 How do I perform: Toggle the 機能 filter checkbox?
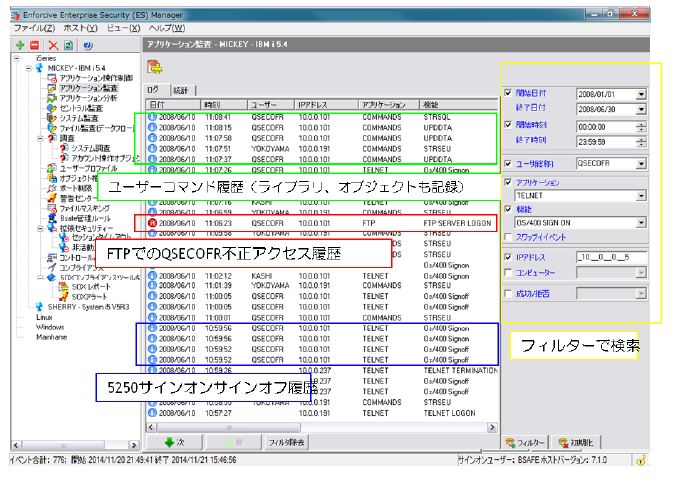point(508,209)
